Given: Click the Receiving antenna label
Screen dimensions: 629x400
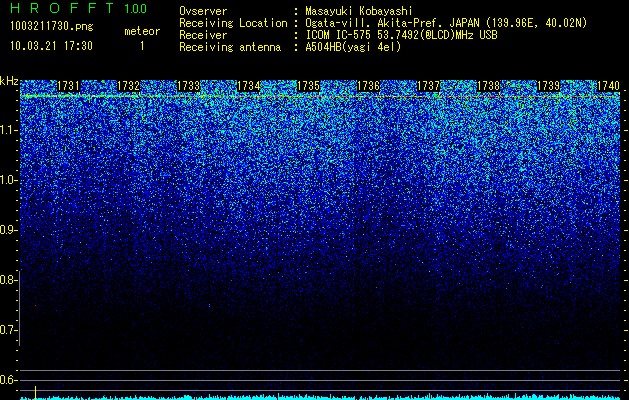Looking at the screenshot, I should (230, 47).
